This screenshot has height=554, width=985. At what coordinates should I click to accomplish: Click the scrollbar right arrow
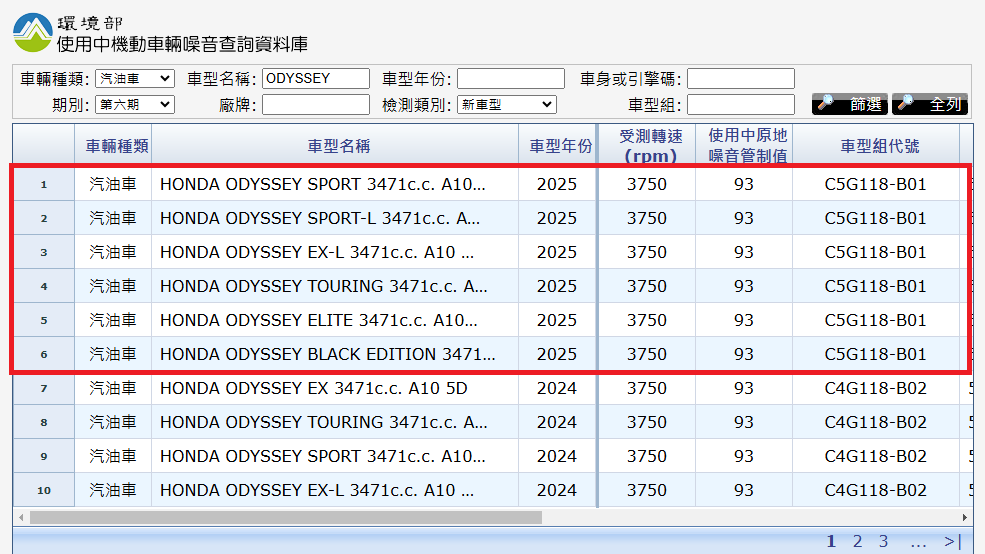[964, 517]
